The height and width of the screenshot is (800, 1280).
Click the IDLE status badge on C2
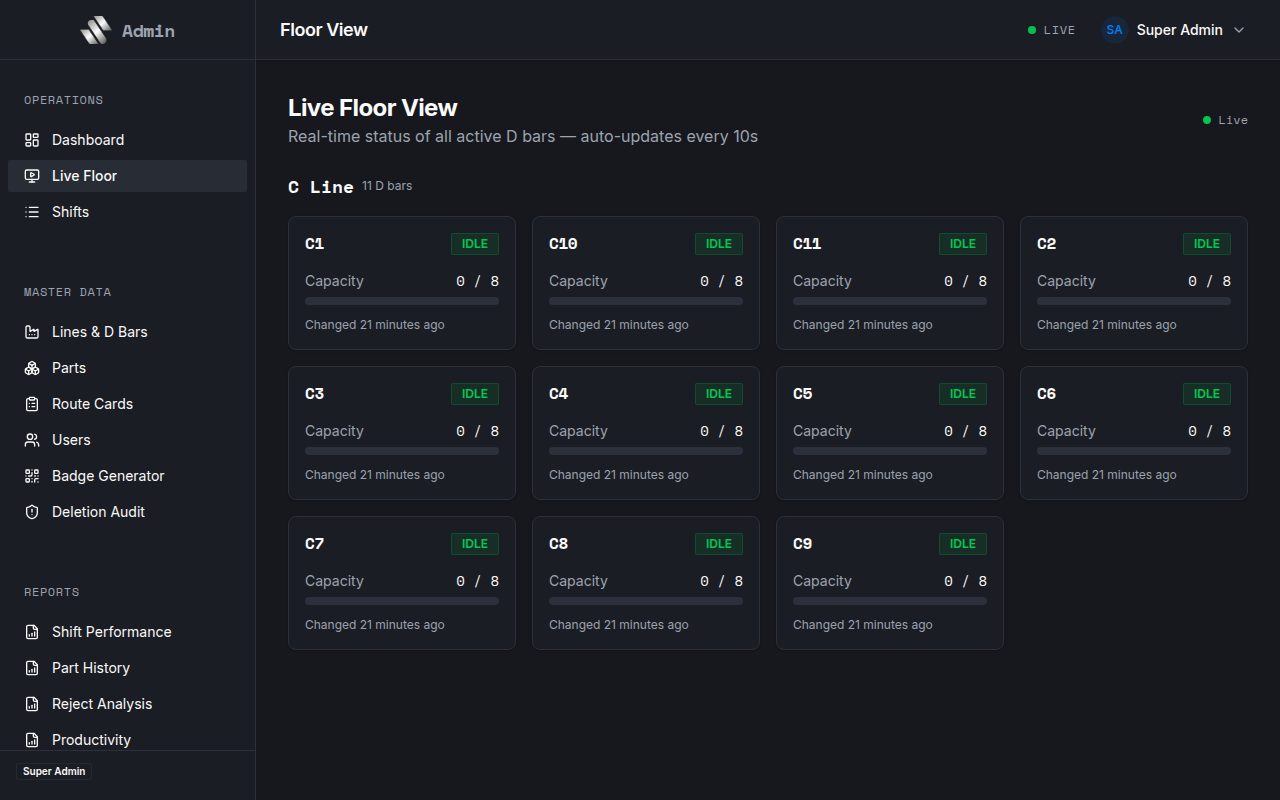point(1207,244)
